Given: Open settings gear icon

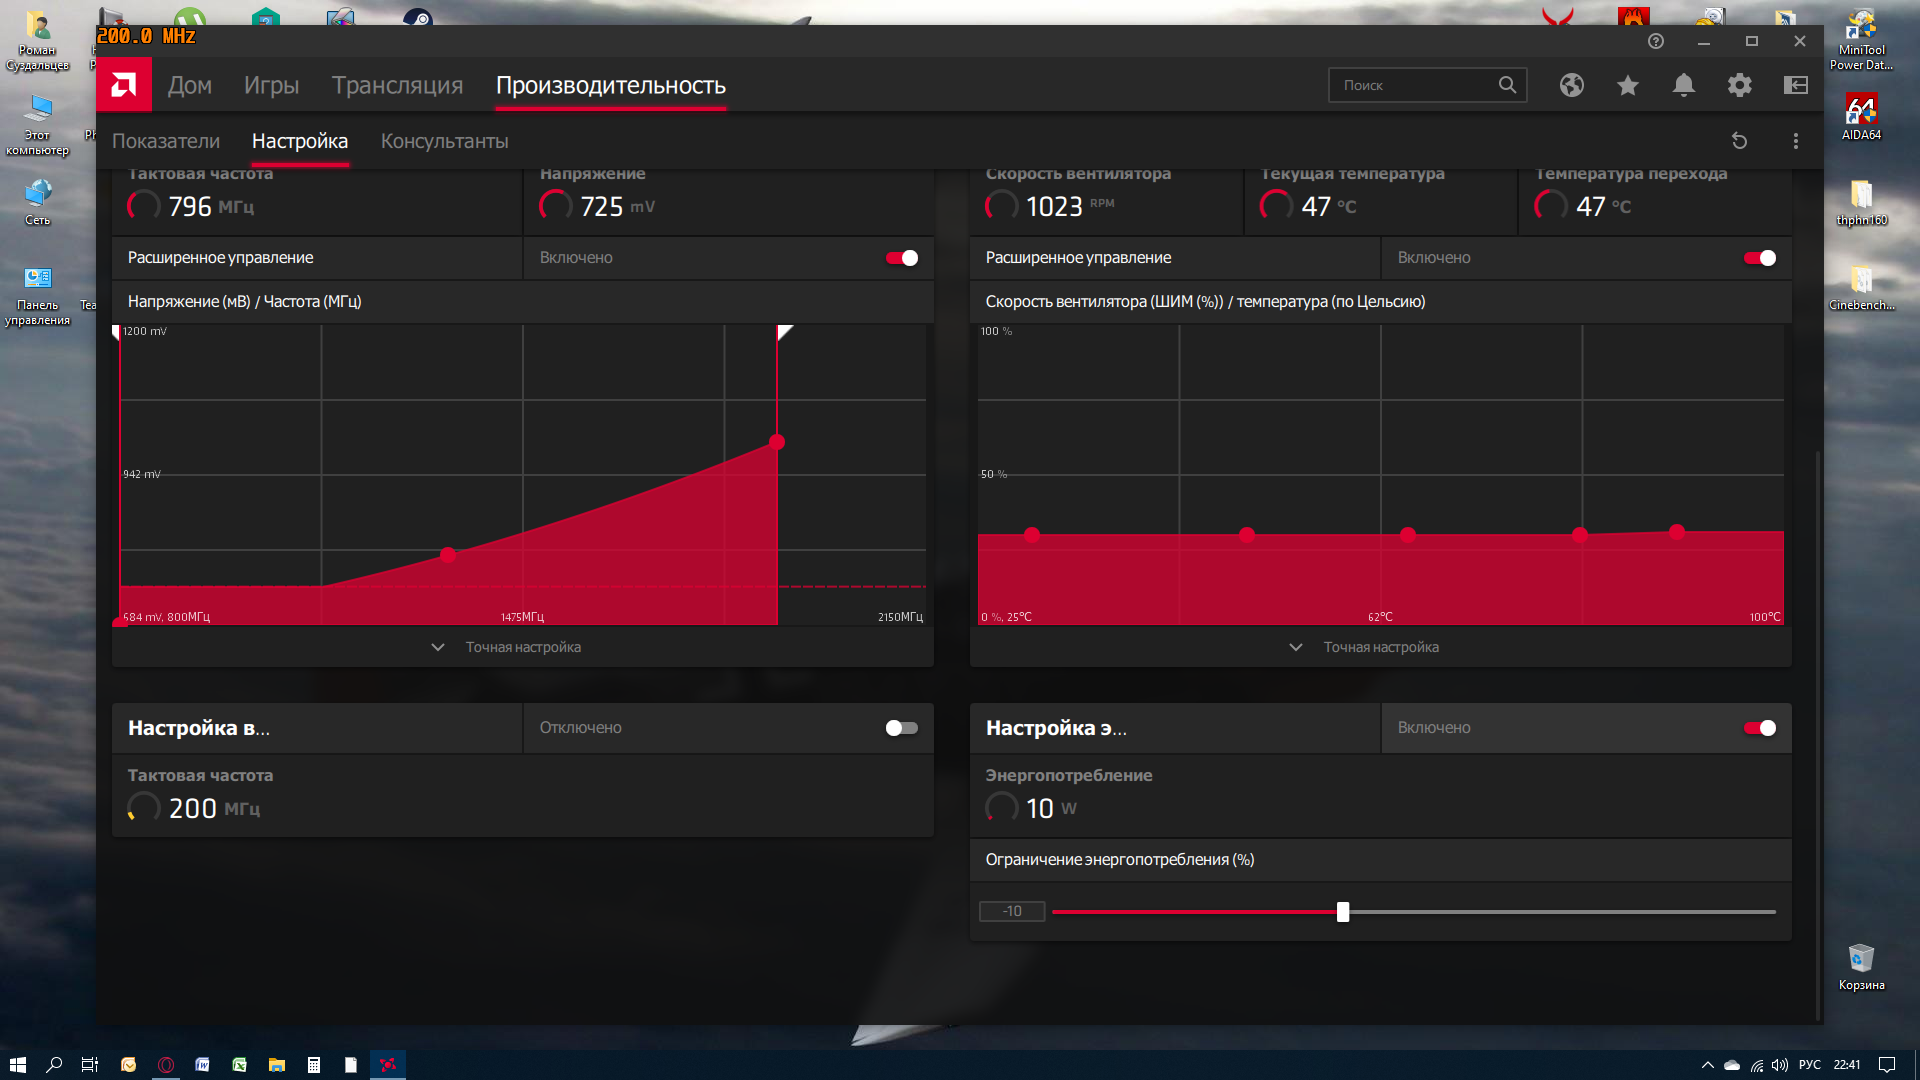Looking at the screenshot, I should (1739, 85).
